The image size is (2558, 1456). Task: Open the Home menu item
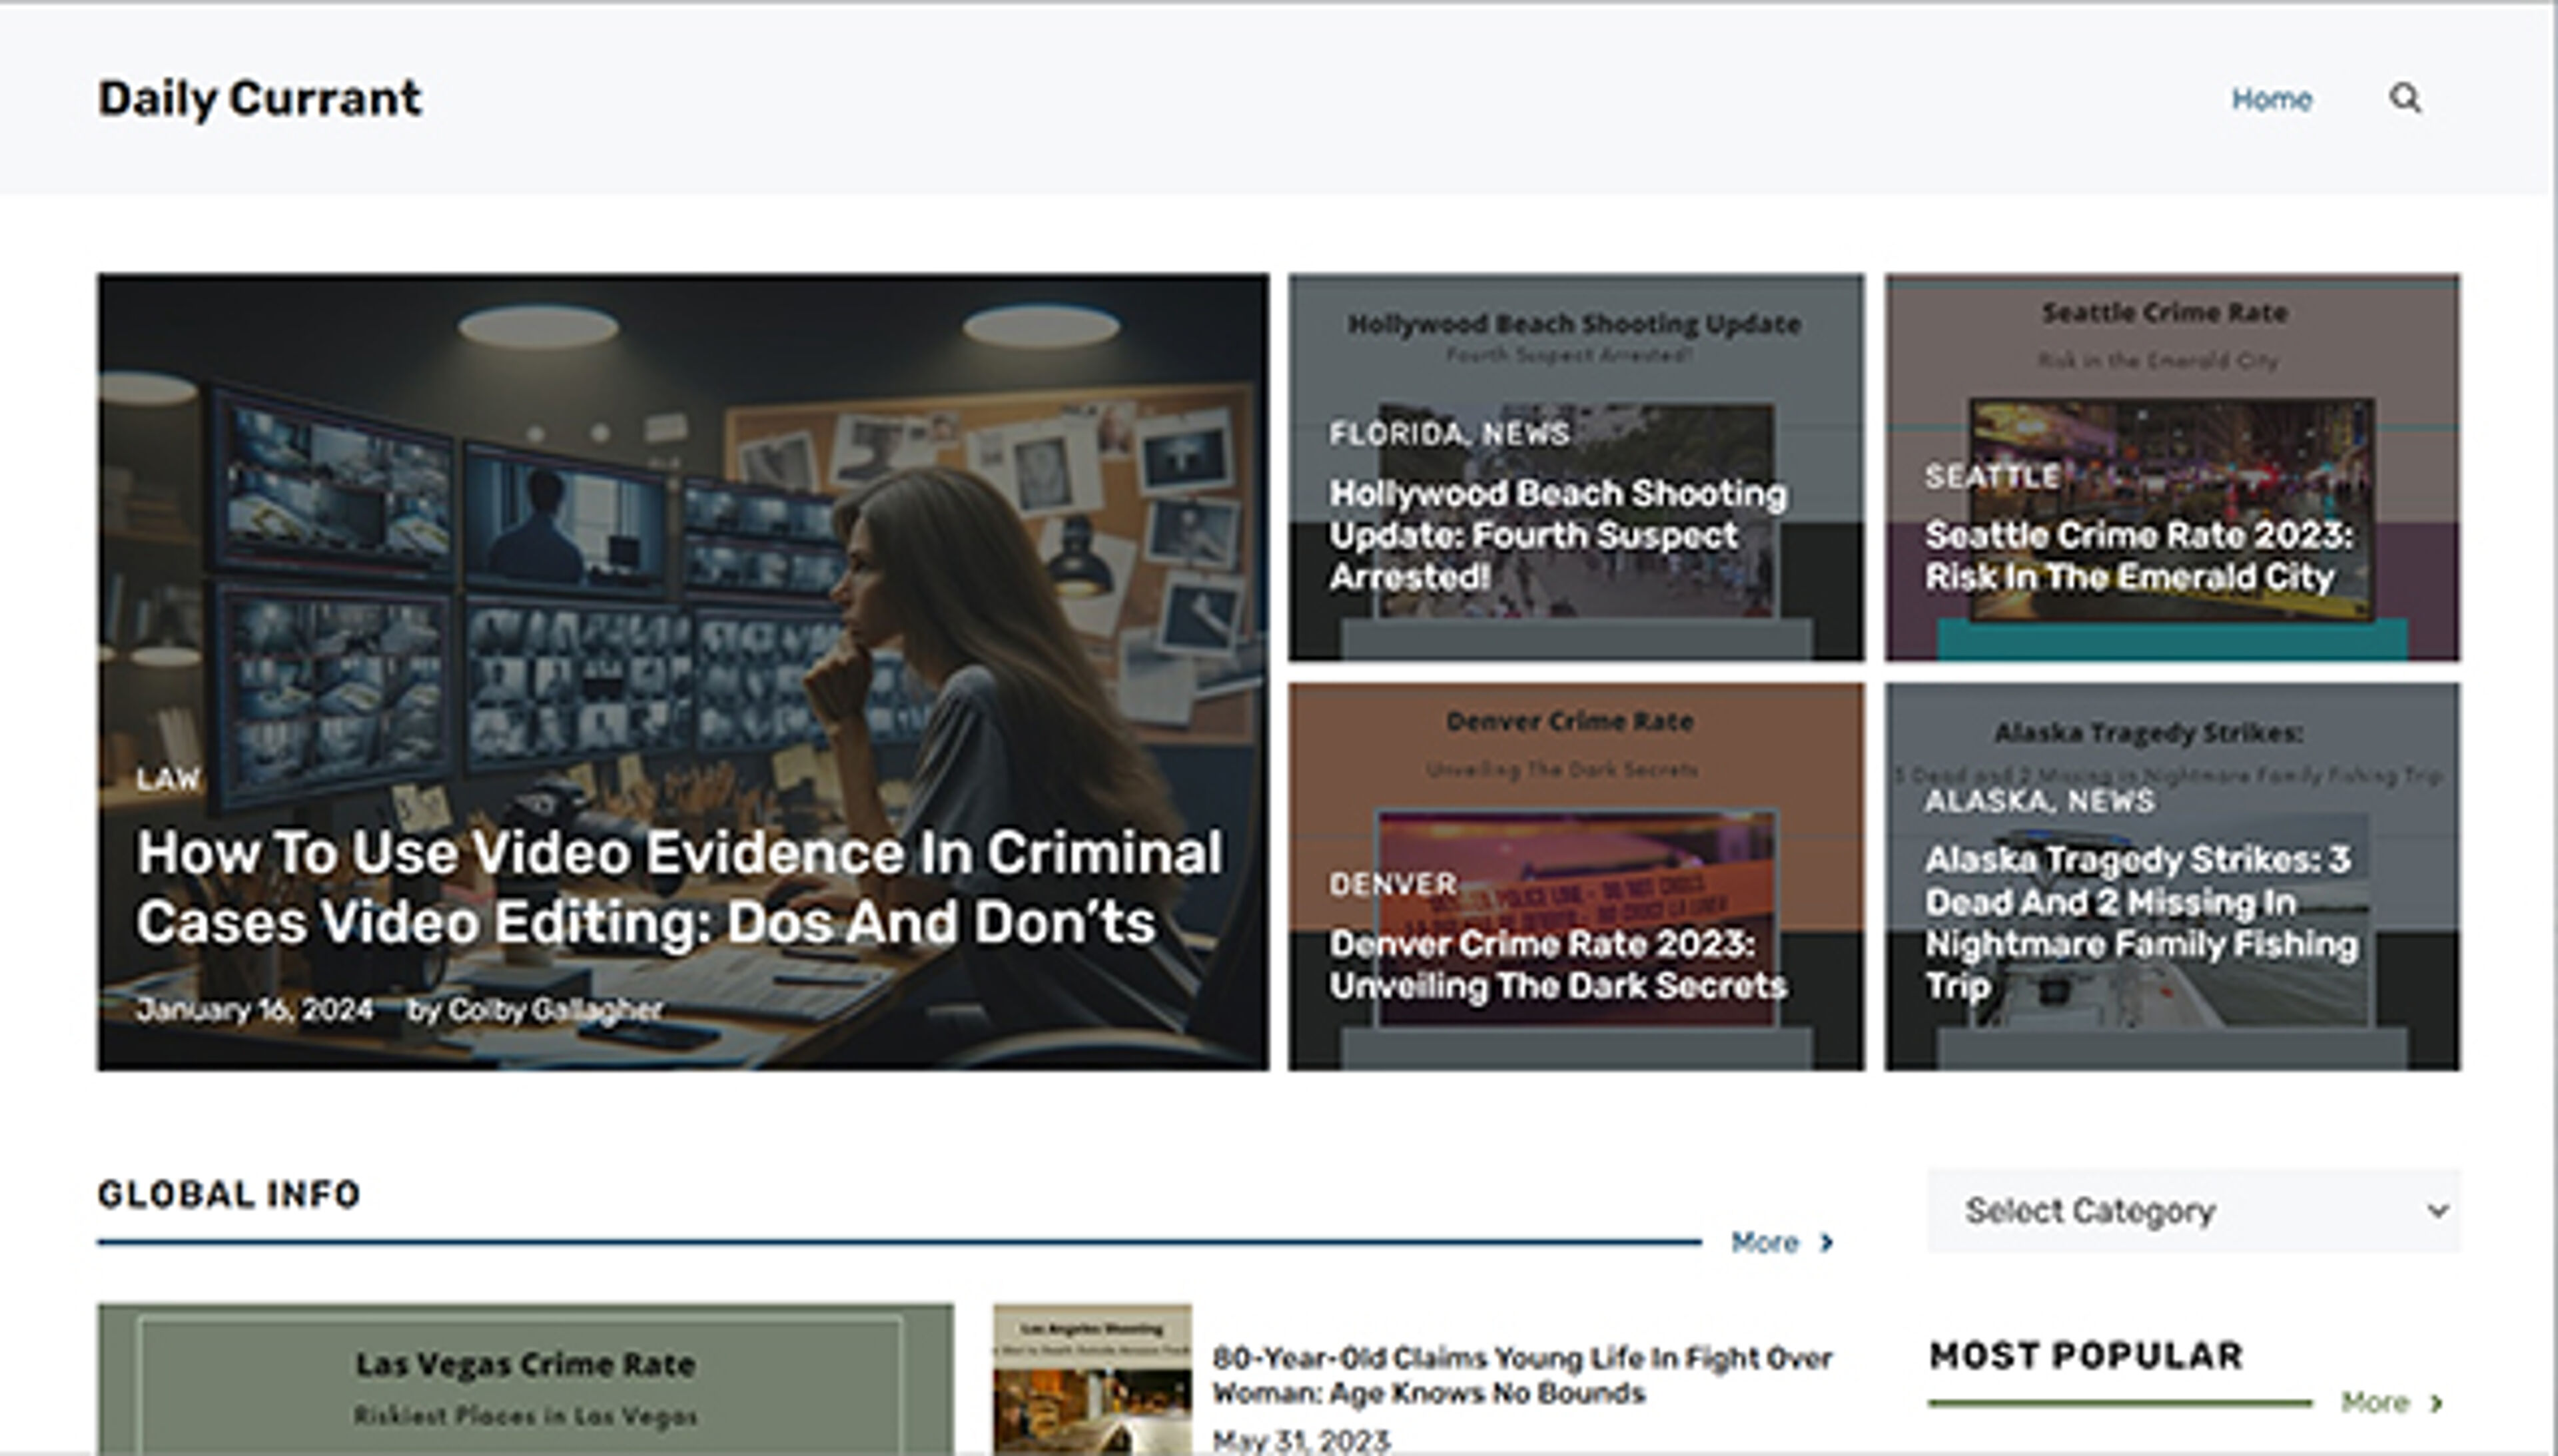click(2271, 99)
